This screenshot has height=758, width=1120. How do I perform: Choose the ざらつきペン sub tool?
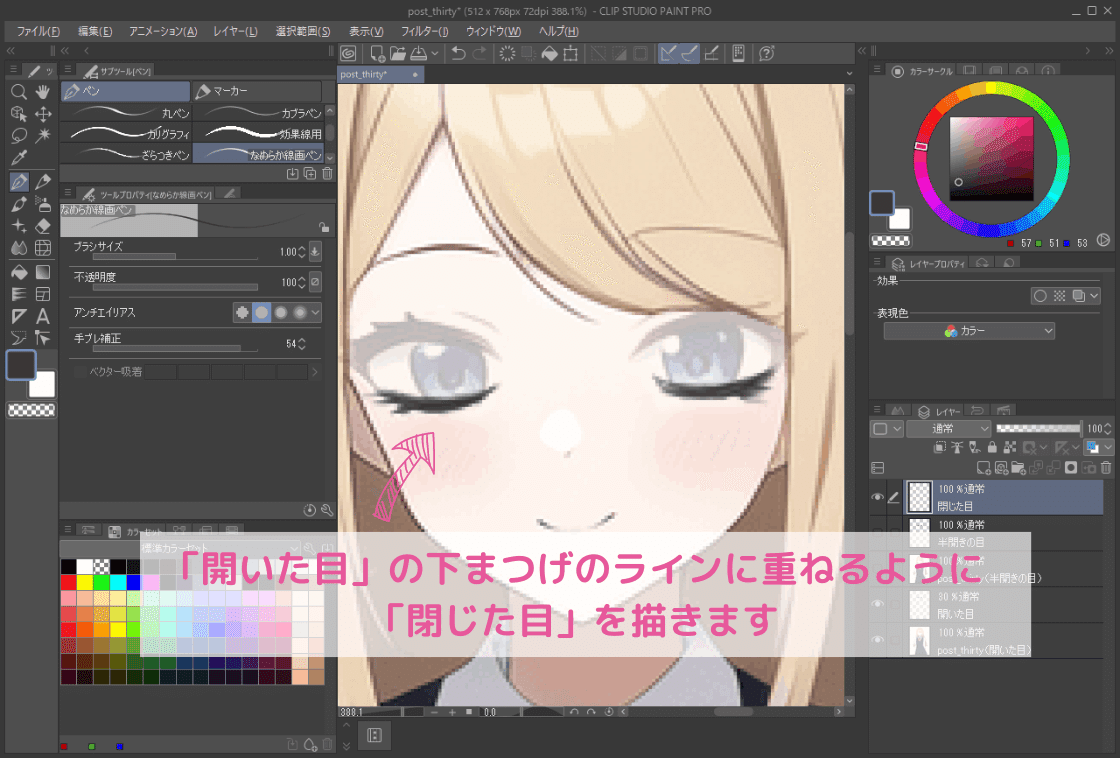[126, 154]
